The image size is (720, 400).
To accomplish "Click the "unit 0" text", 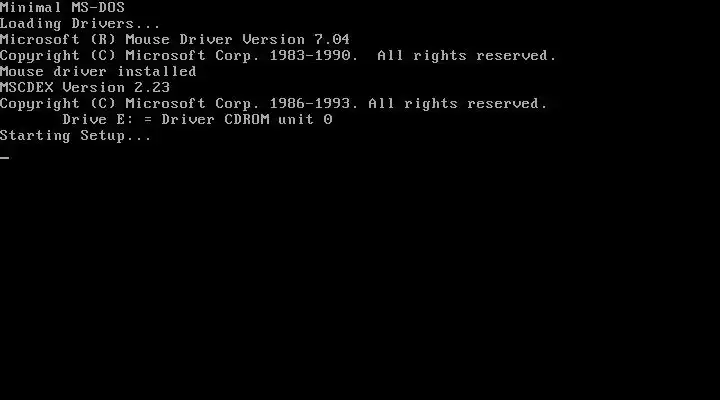I will (305, 119).
